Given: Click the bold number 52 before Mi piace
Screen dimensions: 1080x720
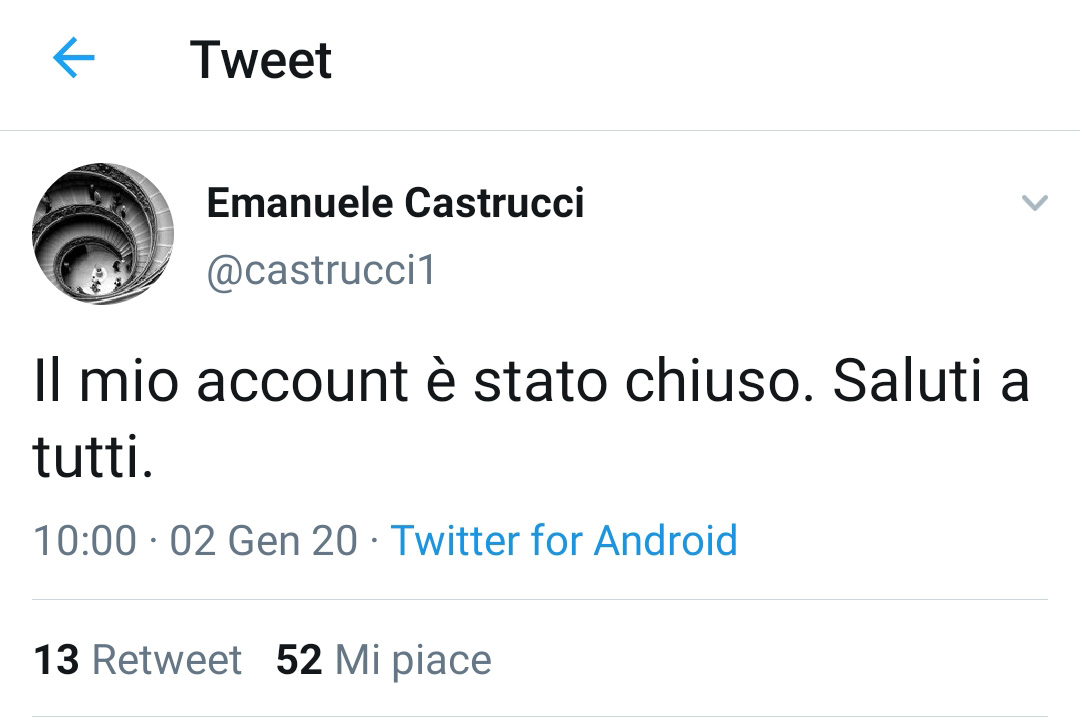Looking at the screenshot, I should (299, 659).
